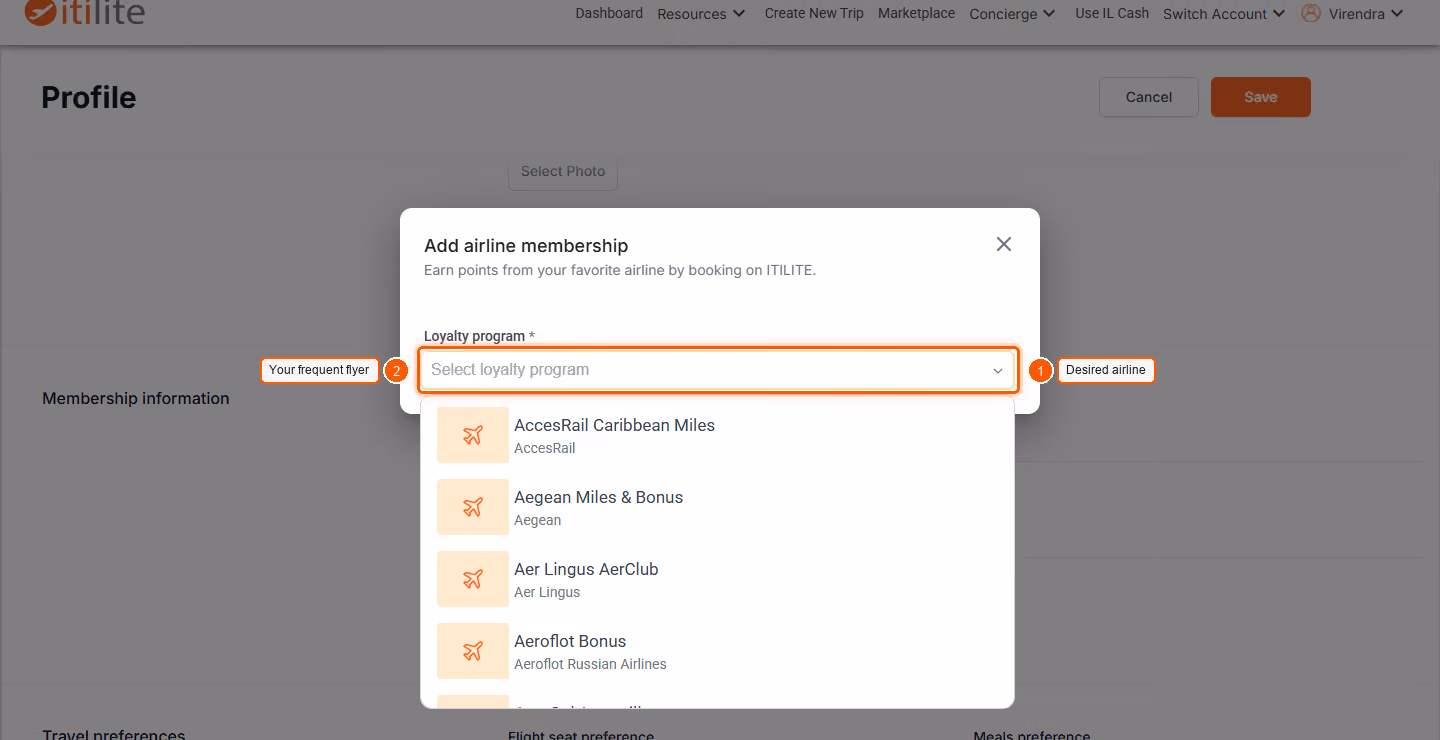Choose Aegean Miles & Bonus program
The width and height of the screenshot is (1440, 740).
click(x=718, y=507)
